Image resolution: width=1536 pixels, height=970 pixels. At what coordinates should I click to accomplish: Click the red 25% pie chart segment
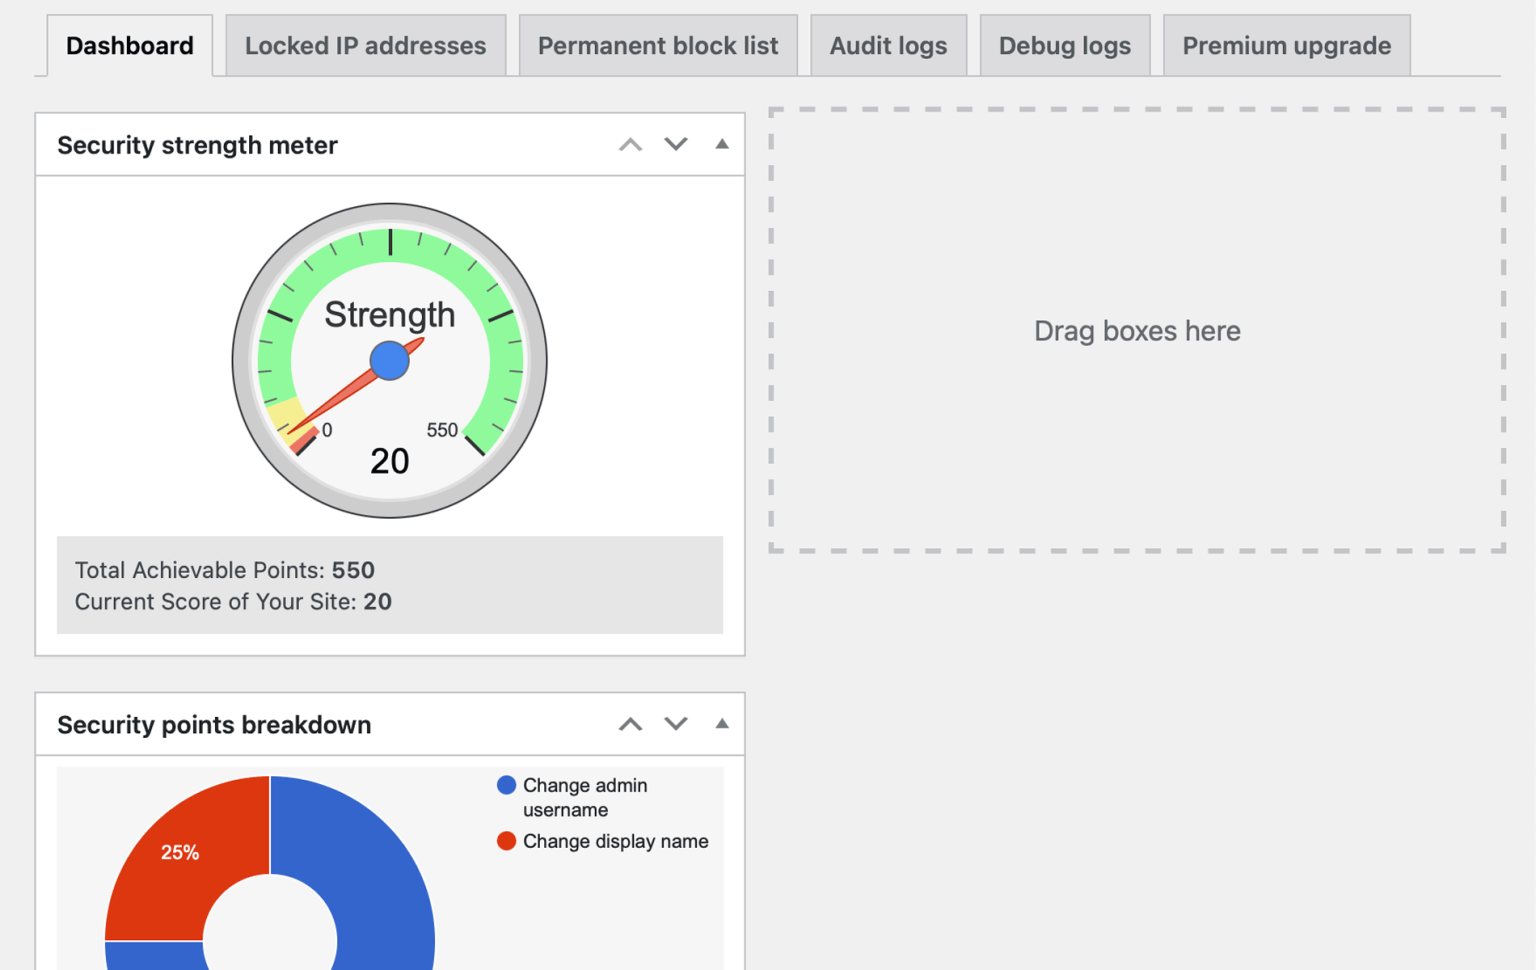click(180, 852)
